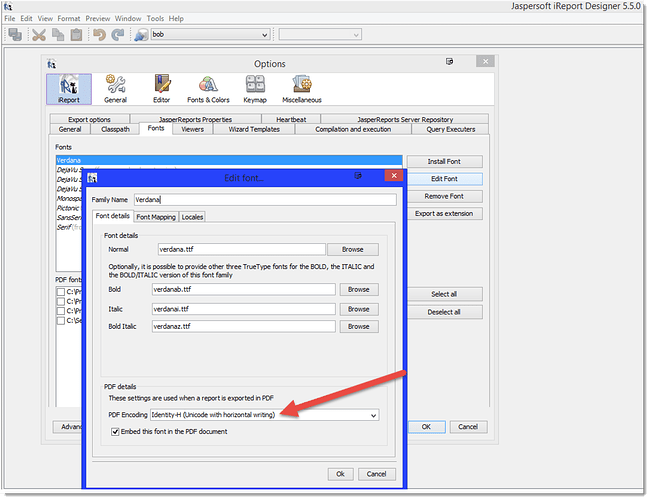Click the Paste clipboard toolbar icon
The image size is (649, 500).
pos(77,35)
